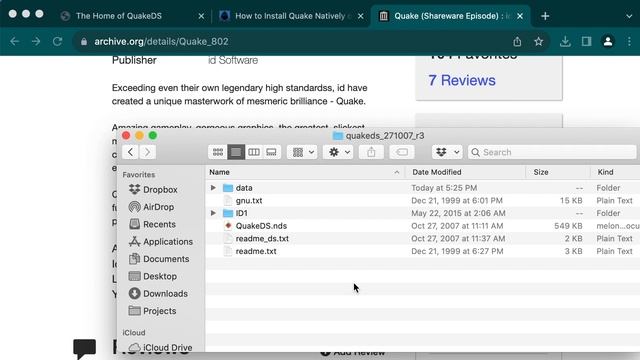Open the 7 Reviews link
This screenshot has height=360, width=640.
tap(462, 80)
